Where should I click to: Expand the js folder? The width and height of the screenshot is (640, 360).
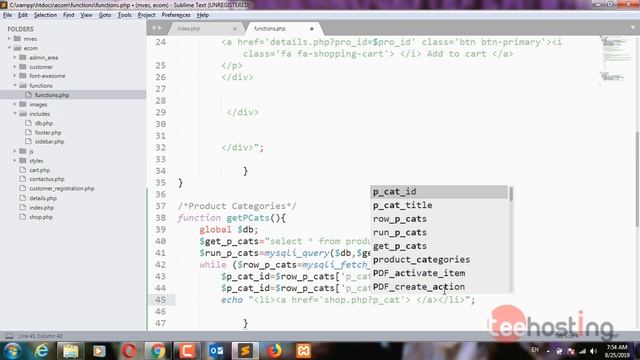pos(15,151)
